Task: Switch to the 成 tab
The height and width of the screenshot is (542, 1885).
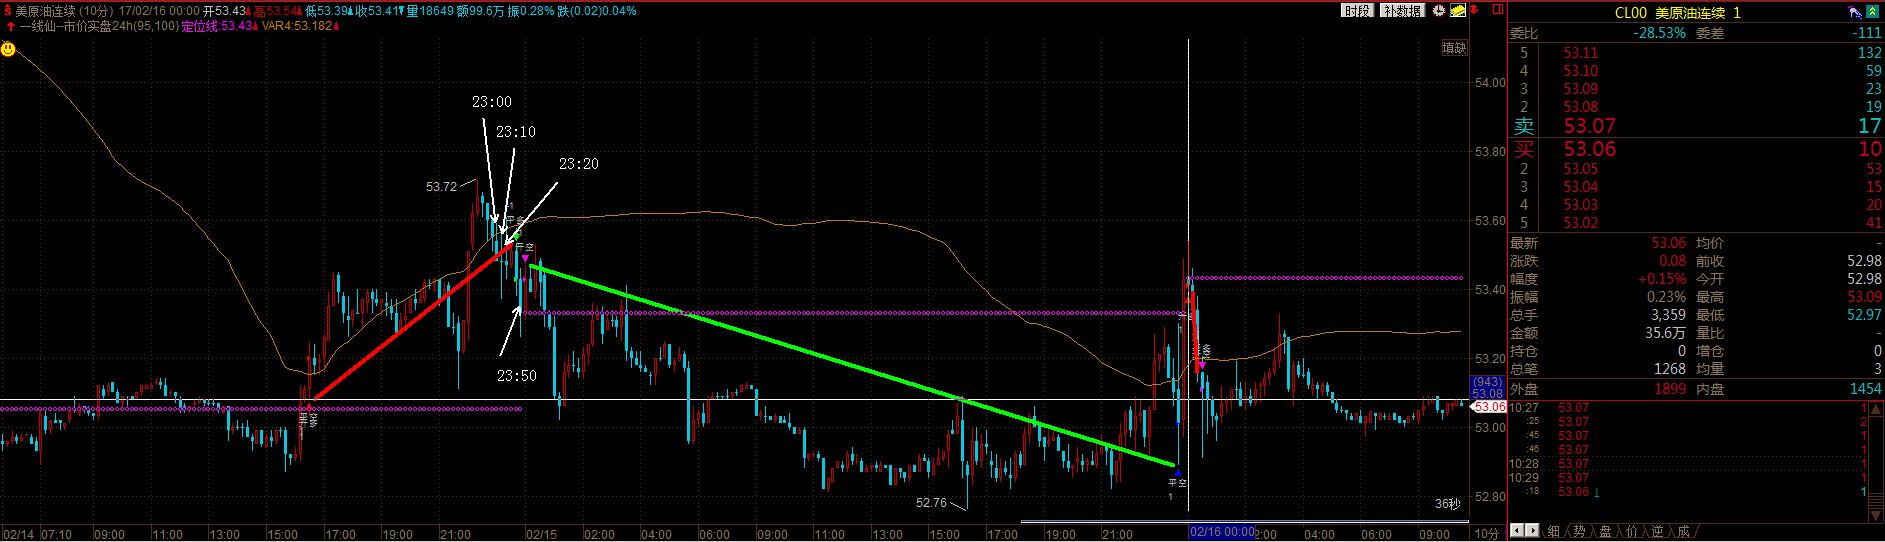Action: coord(1683,531)
